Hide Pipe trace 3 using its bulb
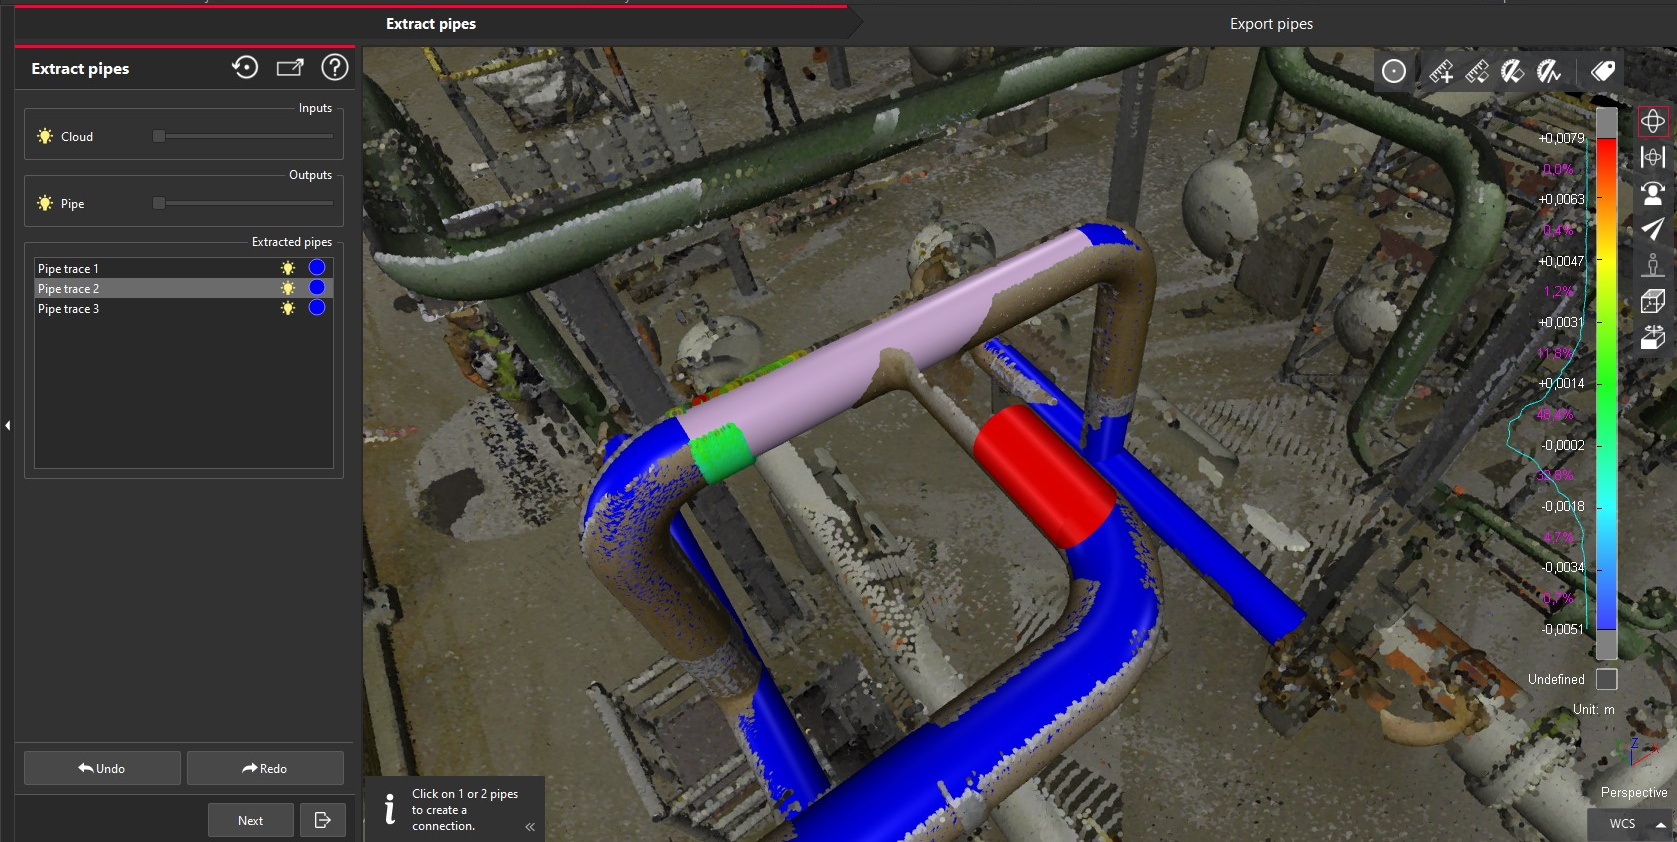 pos(288,308)
